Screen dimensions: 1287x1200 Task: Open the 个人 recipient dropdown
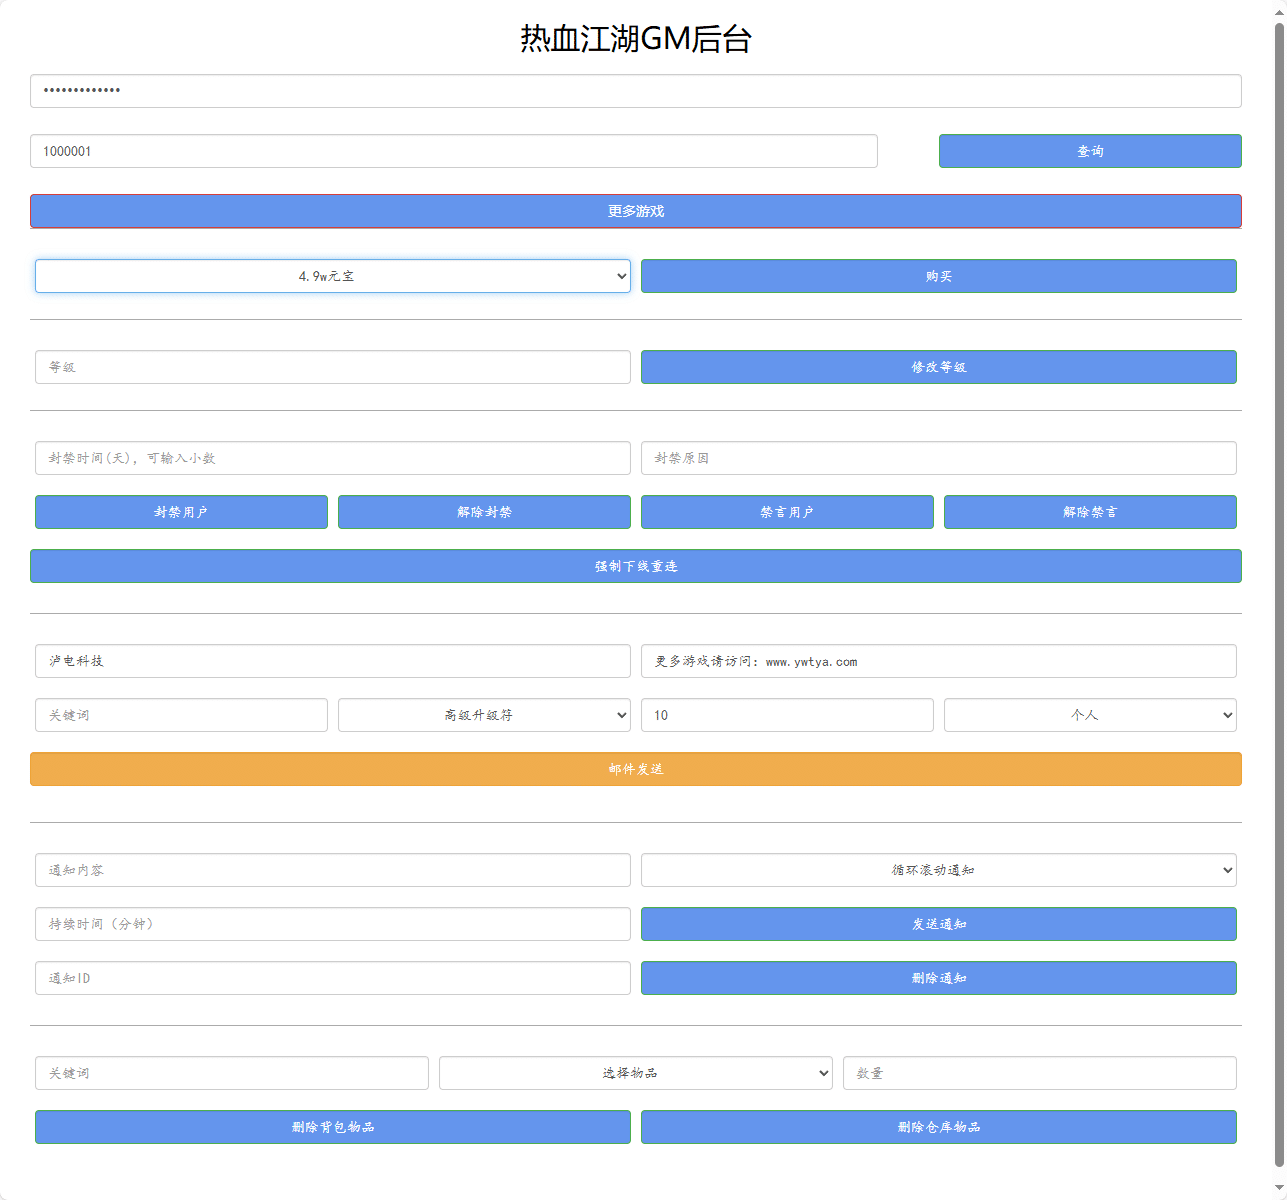pyautogui.click(x=1090, y=715)
